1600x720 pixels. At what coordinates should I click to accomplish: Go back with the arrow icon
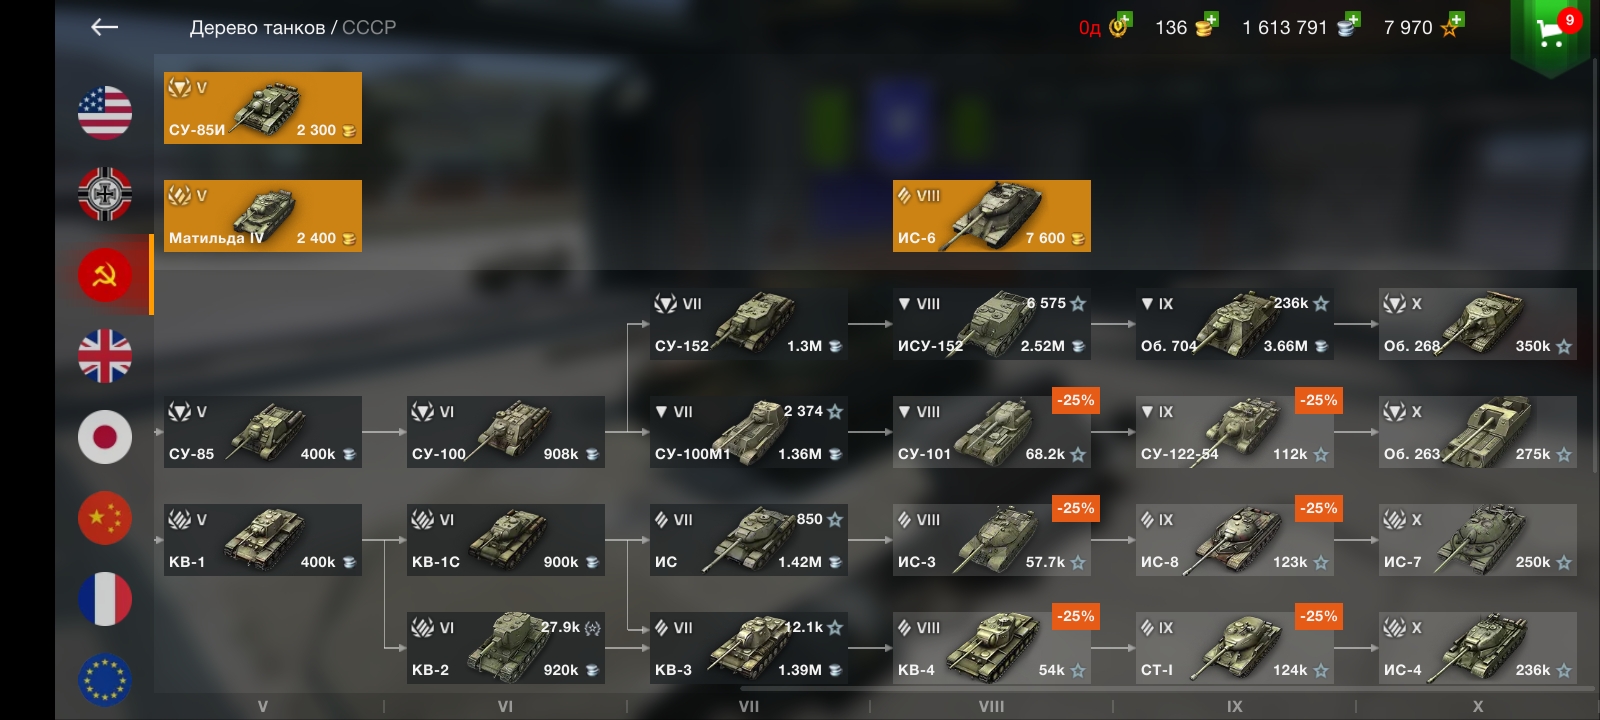(104, 27)
